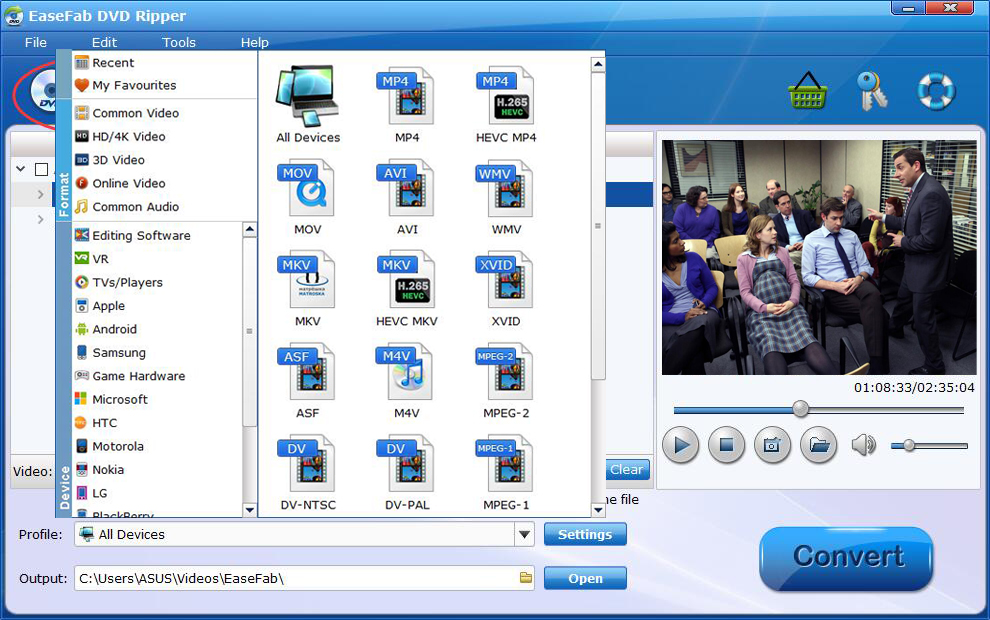
Task: Open the snapshot folder button
Action: pyautogui.click(x=819, y=445)
